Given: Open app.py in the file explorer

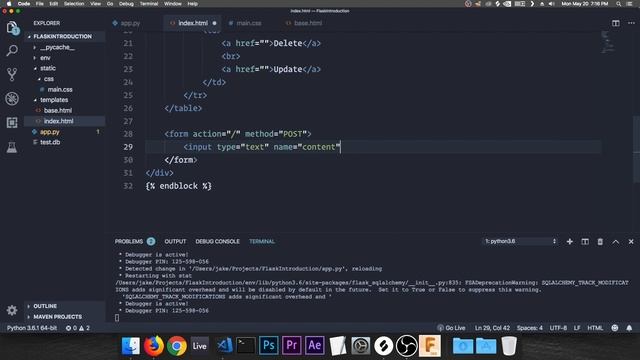Looking at the screenshot, I should (x=50, y=132).
